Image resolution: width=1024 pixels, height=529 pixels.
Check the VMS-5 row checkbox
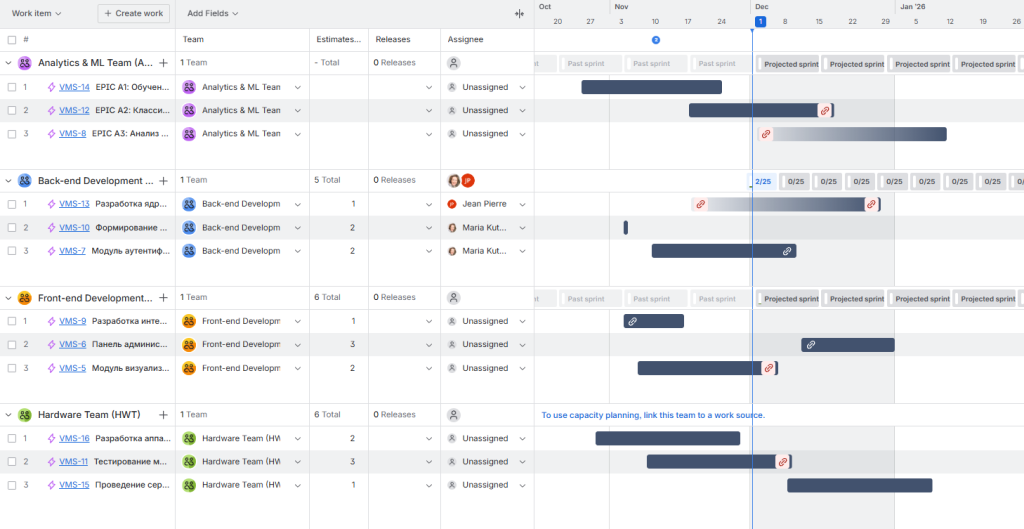(x=12, y=368)
